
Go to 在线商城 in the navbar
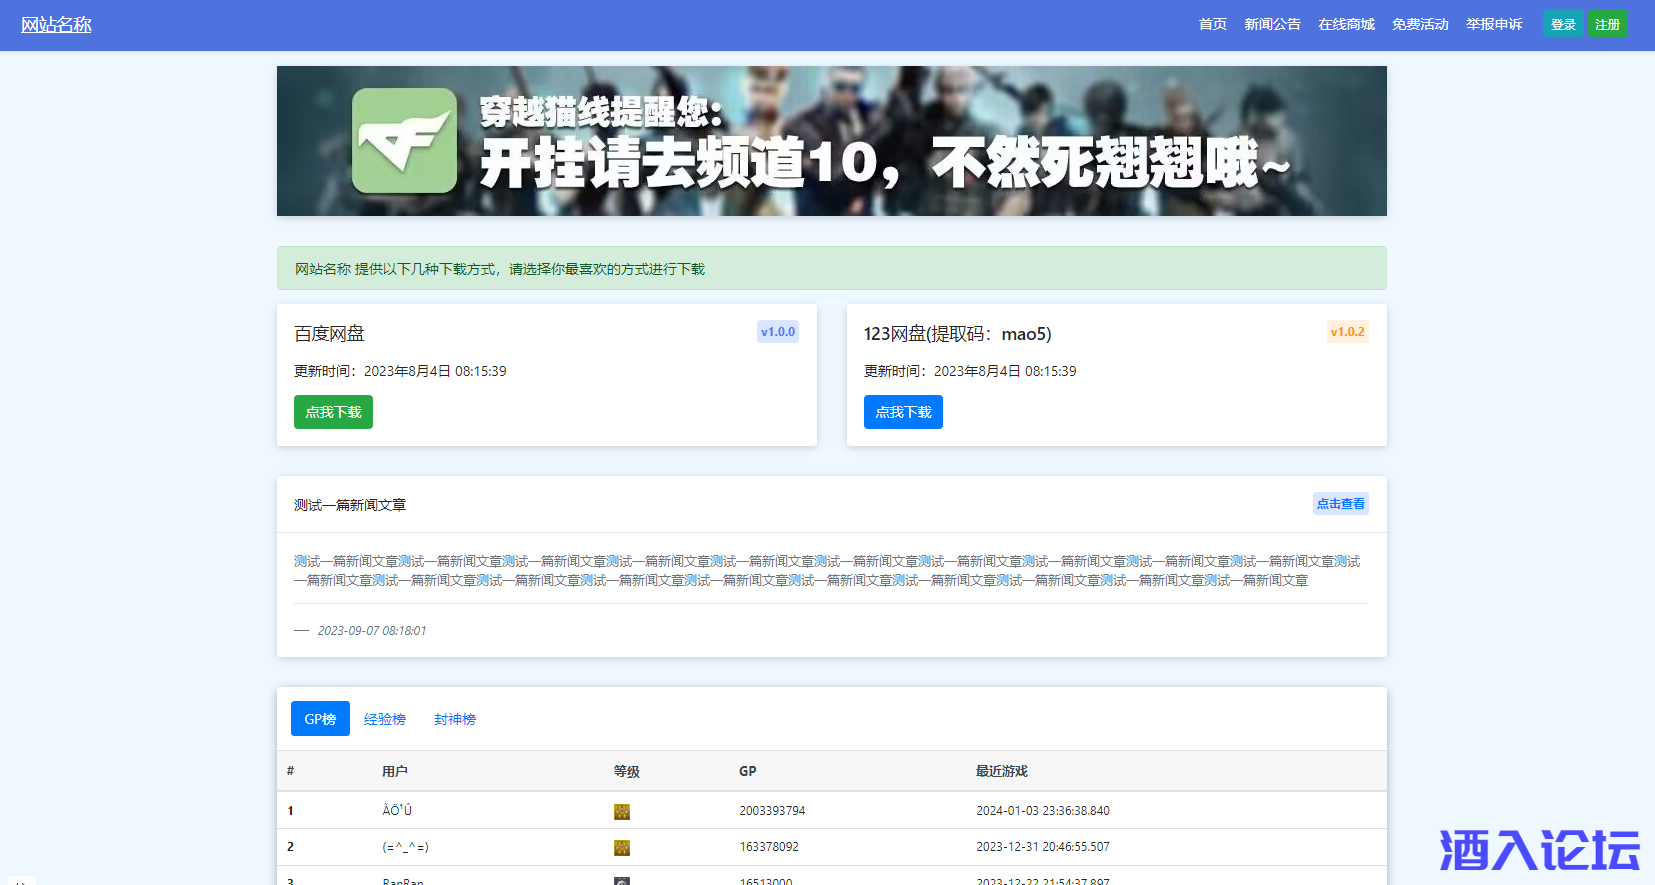(x=1346, y=25)
